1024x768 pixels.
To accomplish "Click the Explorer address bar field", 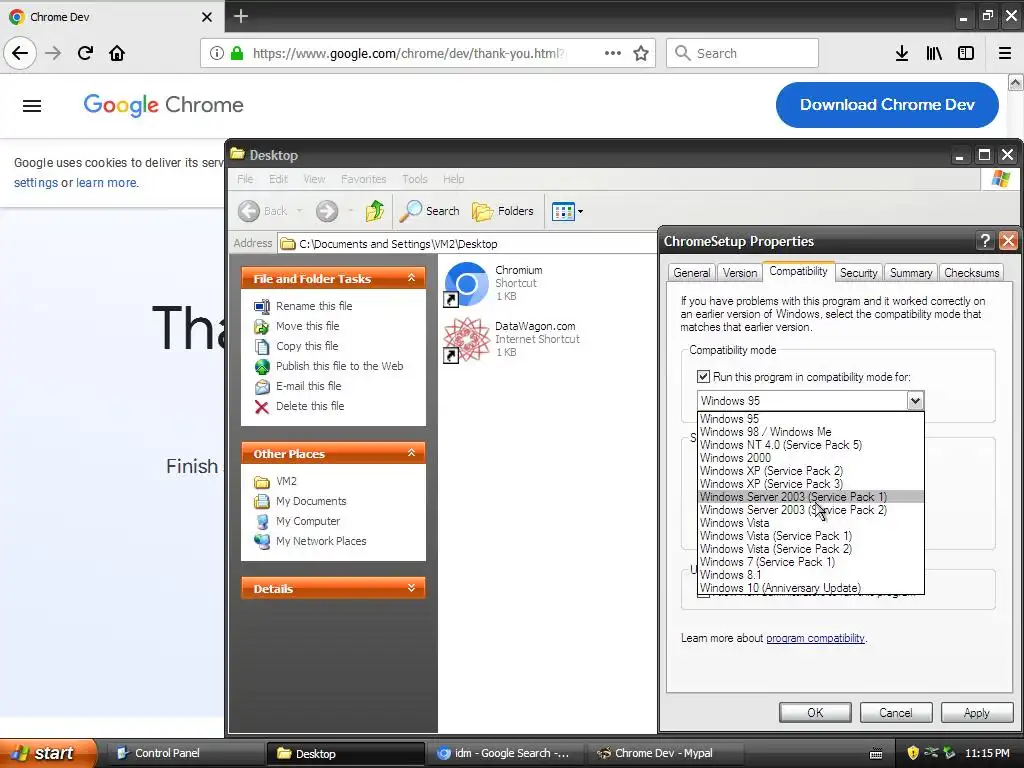I will pos(466,244).
